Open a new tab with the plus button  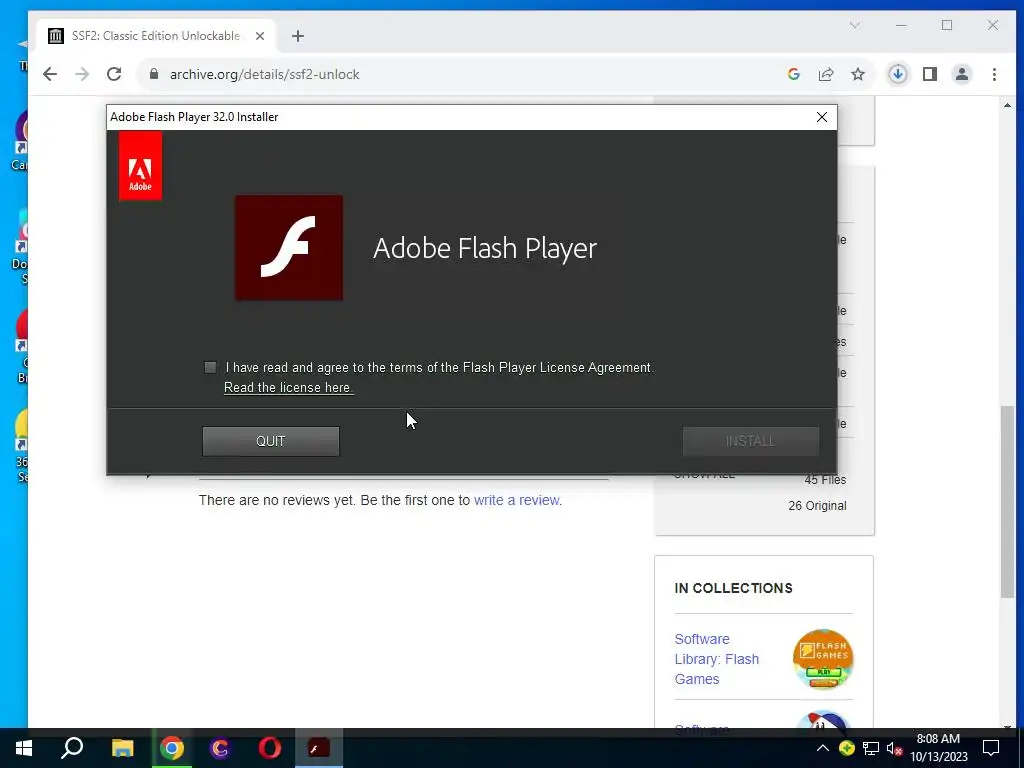click(298, 36)
